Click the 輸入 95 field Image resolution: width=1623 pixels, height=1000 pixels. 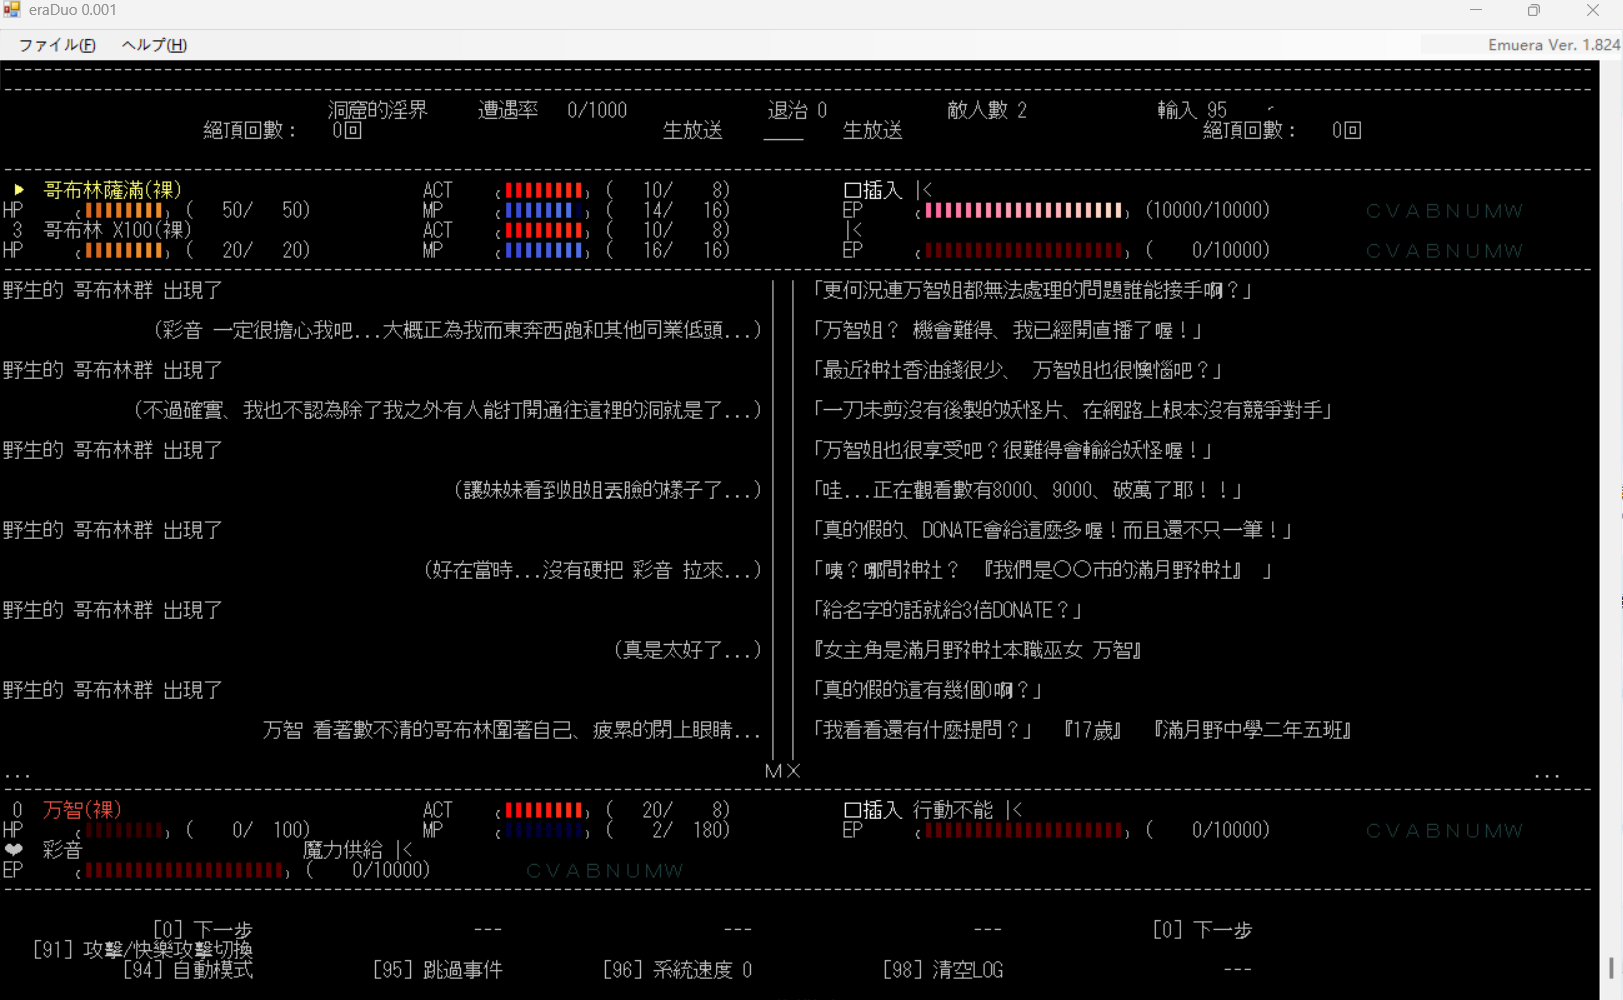coord(1192,110)
